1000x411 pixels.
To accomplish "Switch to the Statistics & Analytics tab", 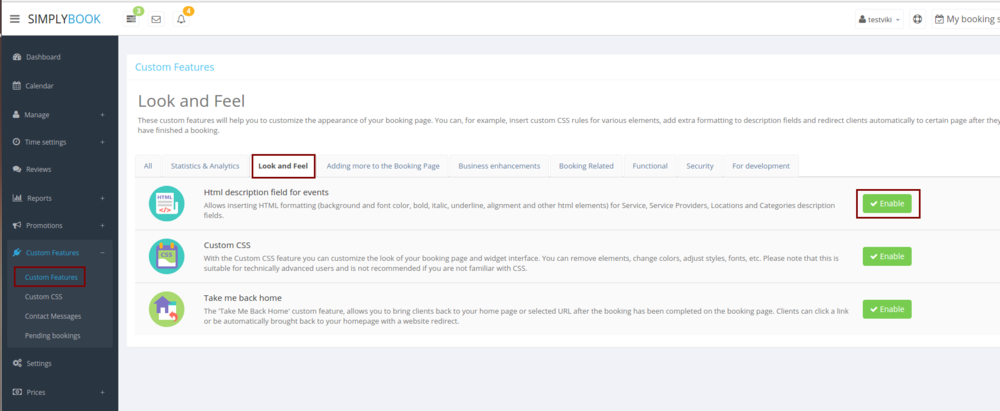I will 205,166.
